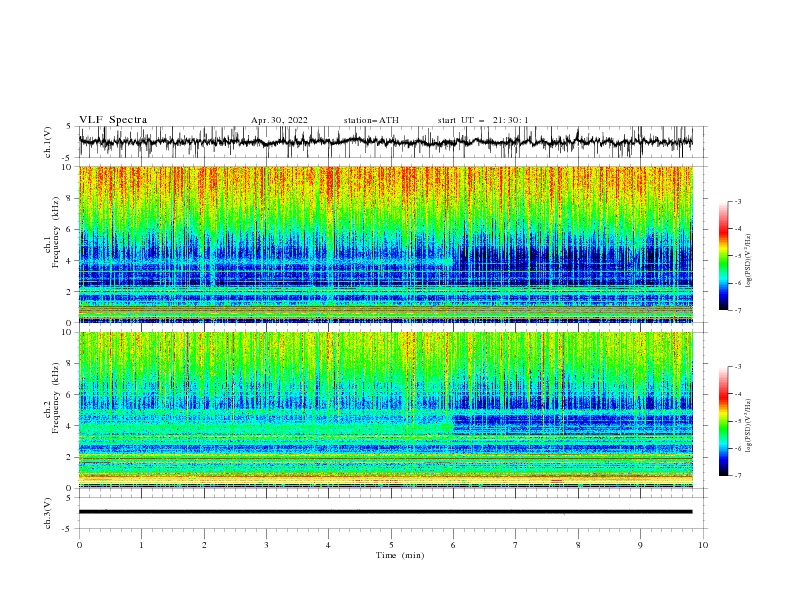Click the "VLF Spectra" plot title
This screenshot has width=792, height=612.
click(x=113, y=120)
